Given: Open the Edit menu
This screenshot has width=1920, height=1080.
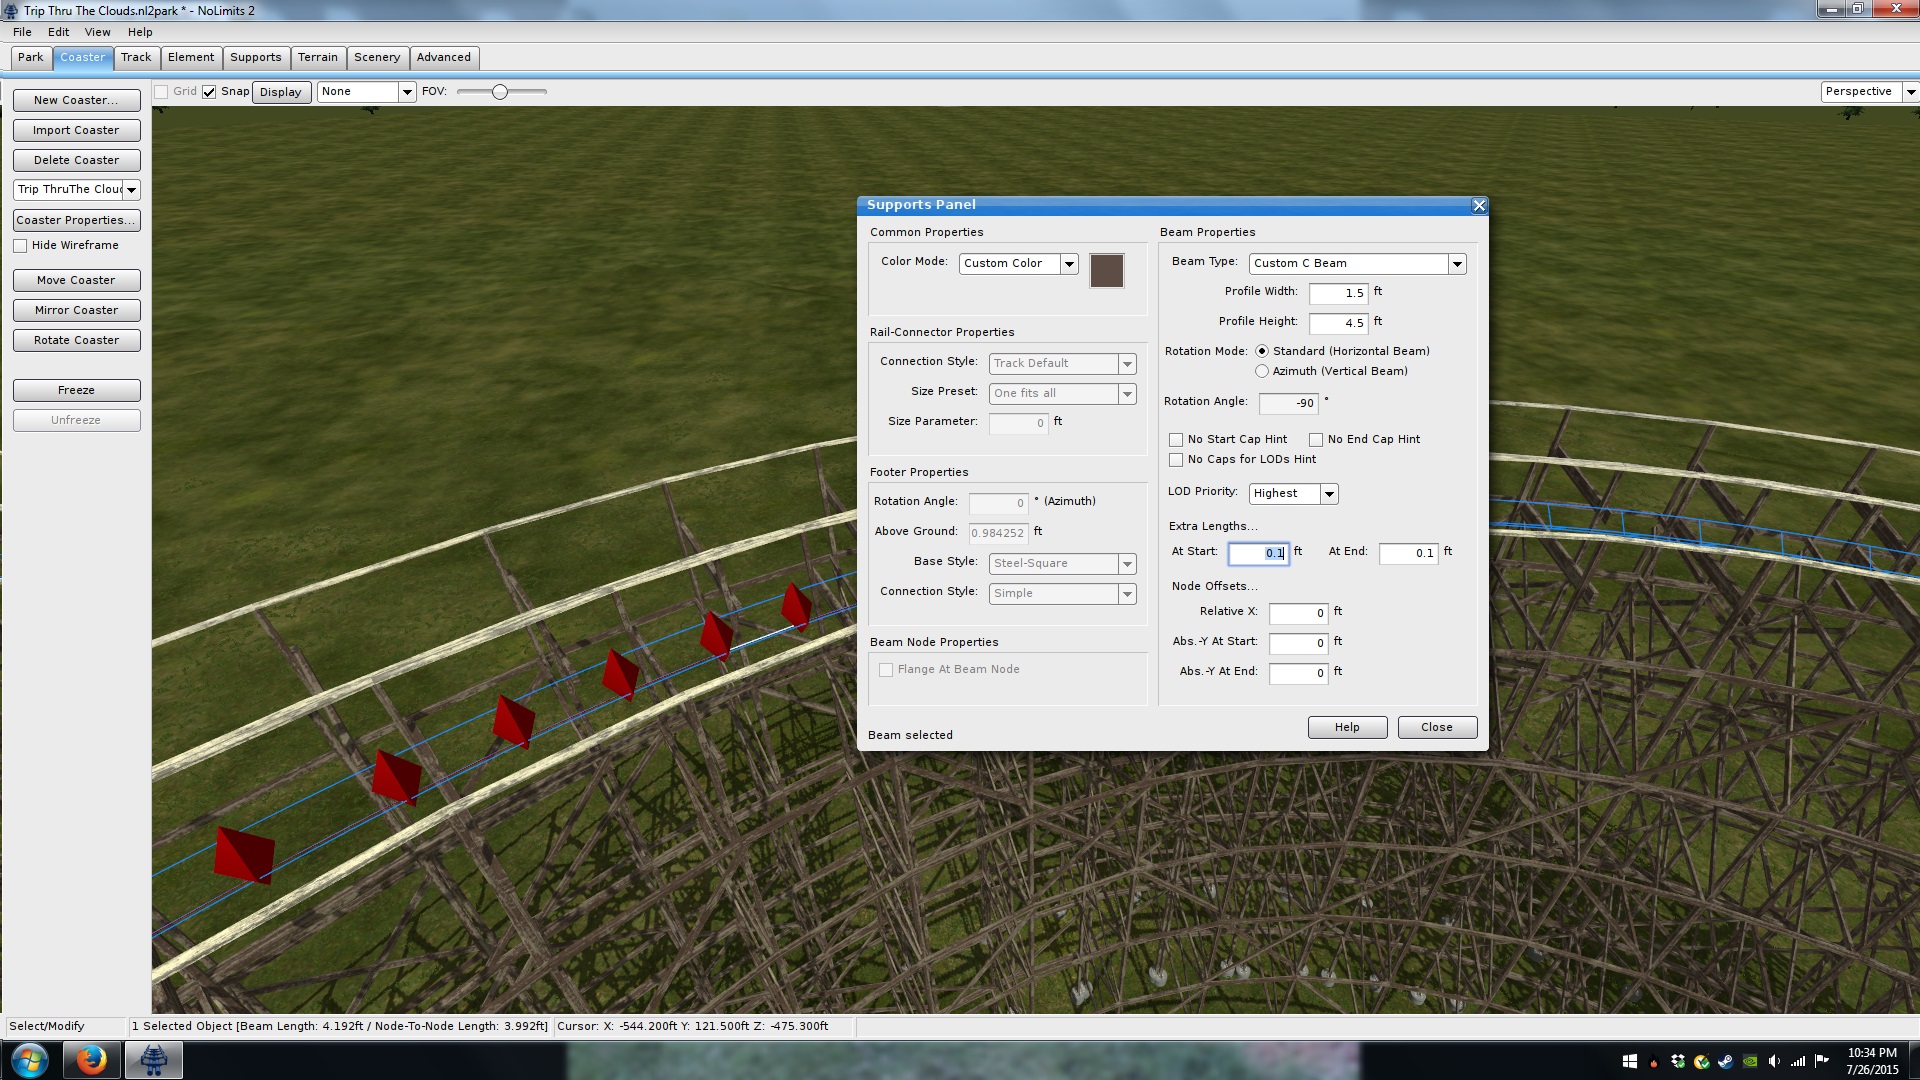Looking at the screenshot, I should [58, 32].
